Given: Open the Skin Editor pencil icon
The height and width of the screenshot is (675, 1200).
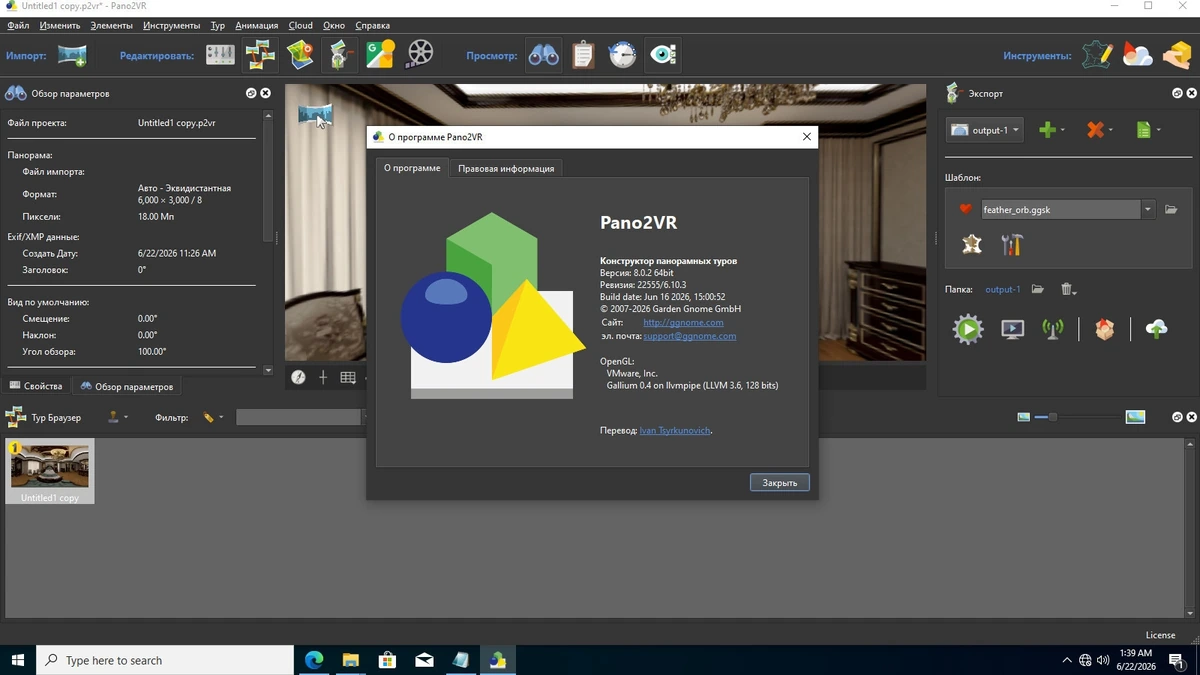Looking at the screenshot, I should click(x=1097, y=55).
